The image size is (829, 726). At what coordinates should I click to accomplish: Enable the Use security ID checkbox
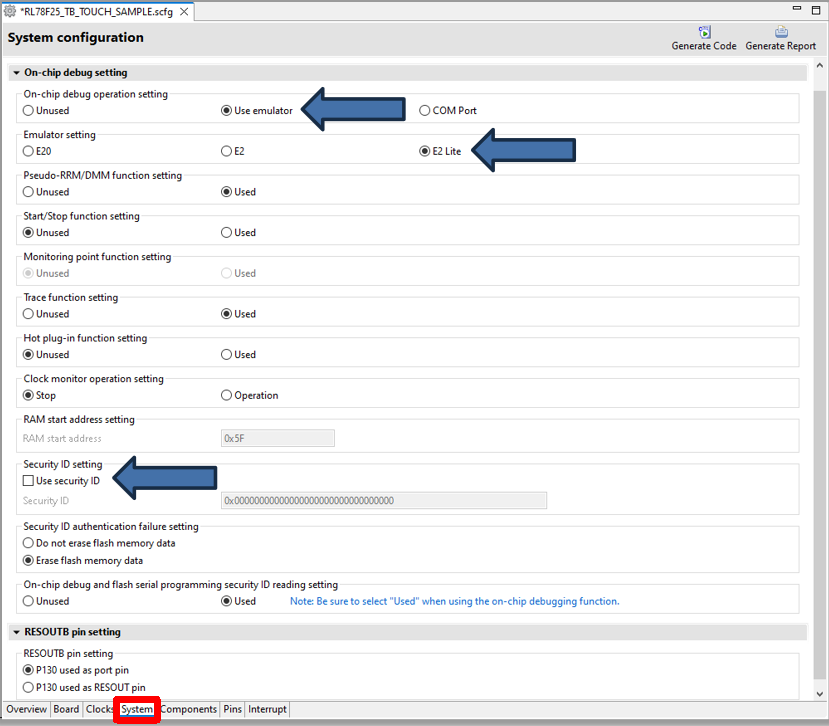29,481
